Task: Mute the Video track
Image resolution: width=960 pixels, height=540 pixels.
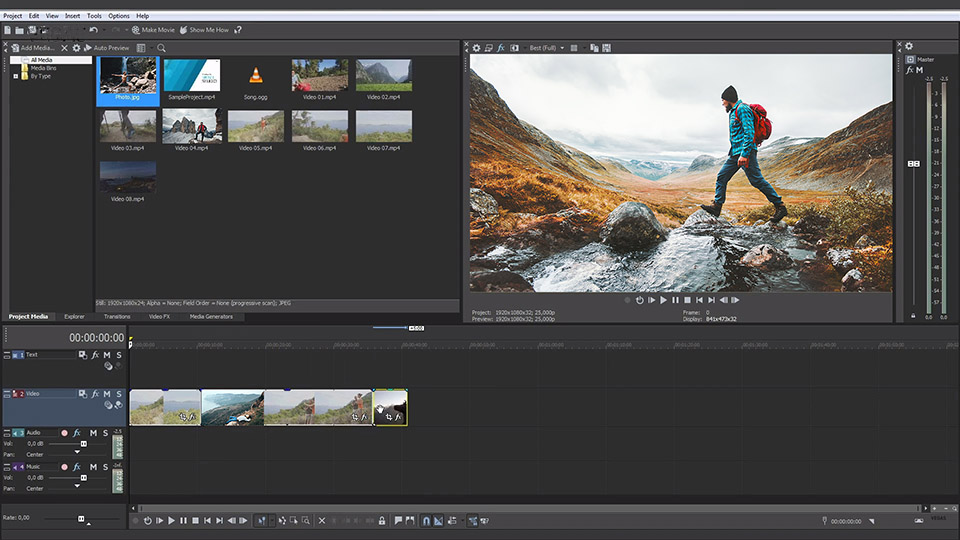Action: click(x=107, y=394)
